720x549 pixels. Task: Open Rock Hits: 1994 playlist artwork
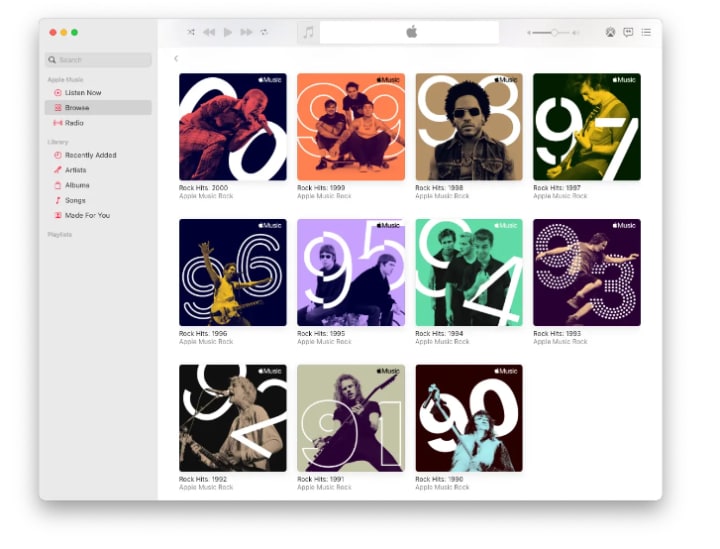pyautogui.click(x=469, y=272)
